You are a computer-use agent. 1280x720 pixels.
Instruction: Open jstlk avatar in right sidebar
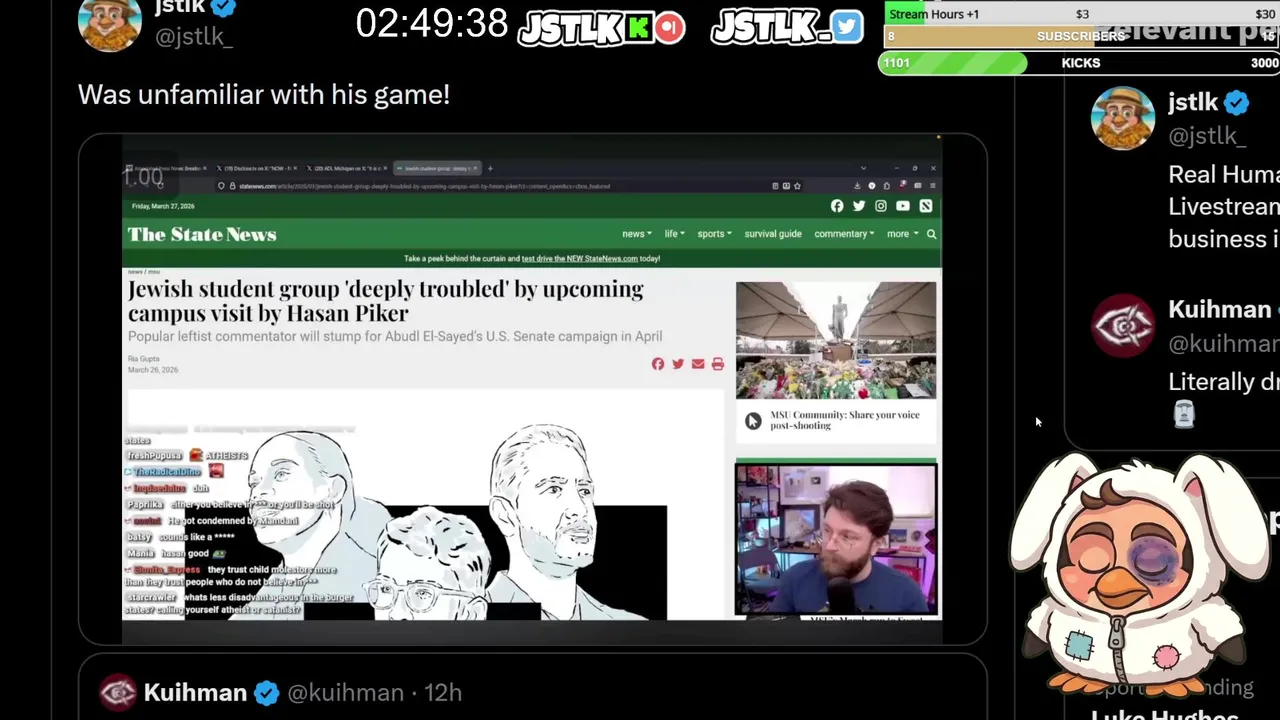click(1122, 118)
